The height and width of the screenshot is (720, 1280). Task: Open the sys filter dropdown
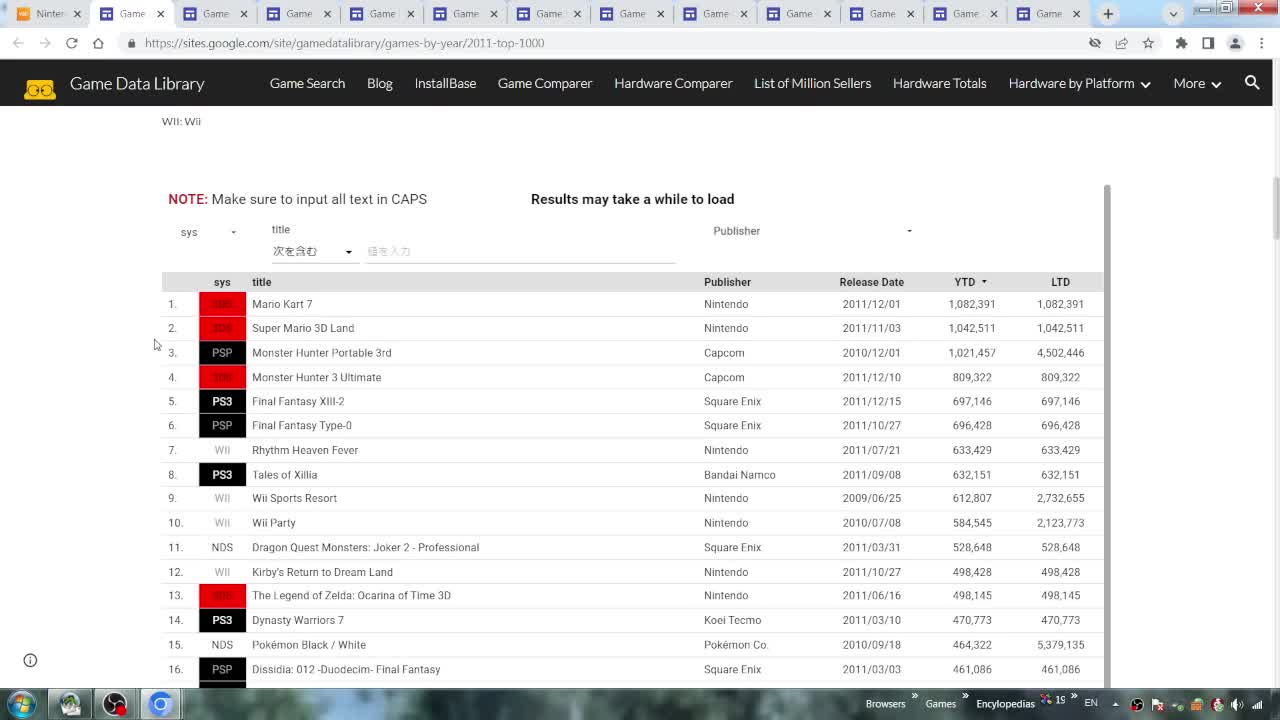[208, 232]
